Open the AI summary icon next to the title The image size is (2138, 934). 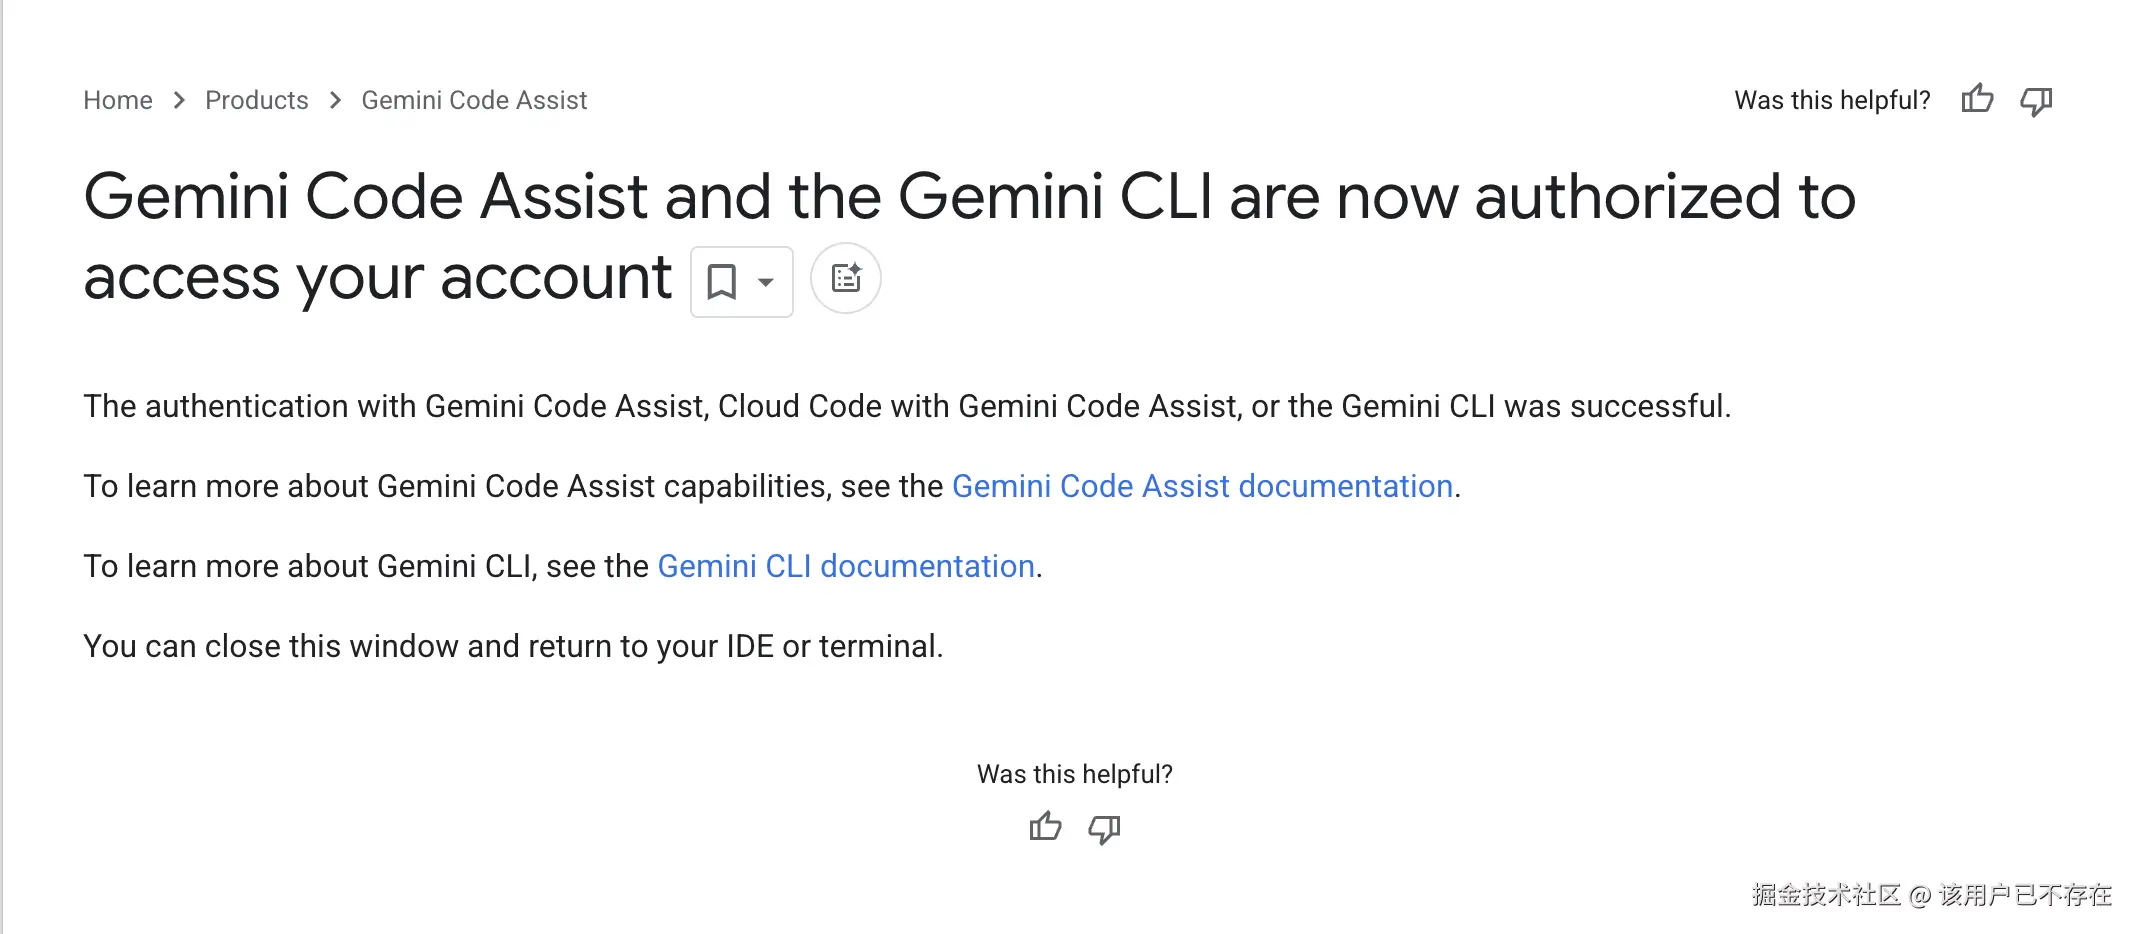[846, 278]
